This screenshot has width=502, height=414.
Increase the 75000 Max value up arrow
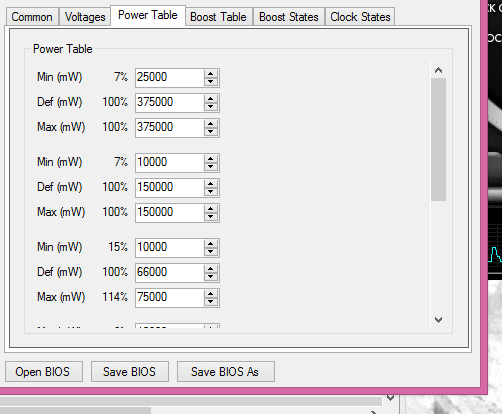pyautogui.click(x=211, y=294)
